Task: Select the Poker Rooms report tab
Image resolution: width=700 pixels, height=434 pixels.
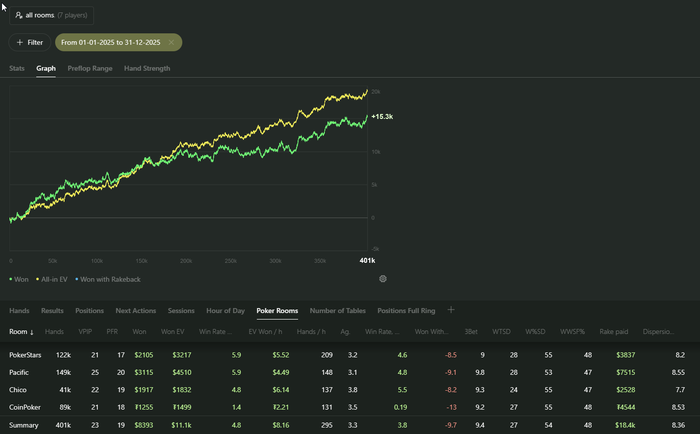Action: [x=277, y=310]
